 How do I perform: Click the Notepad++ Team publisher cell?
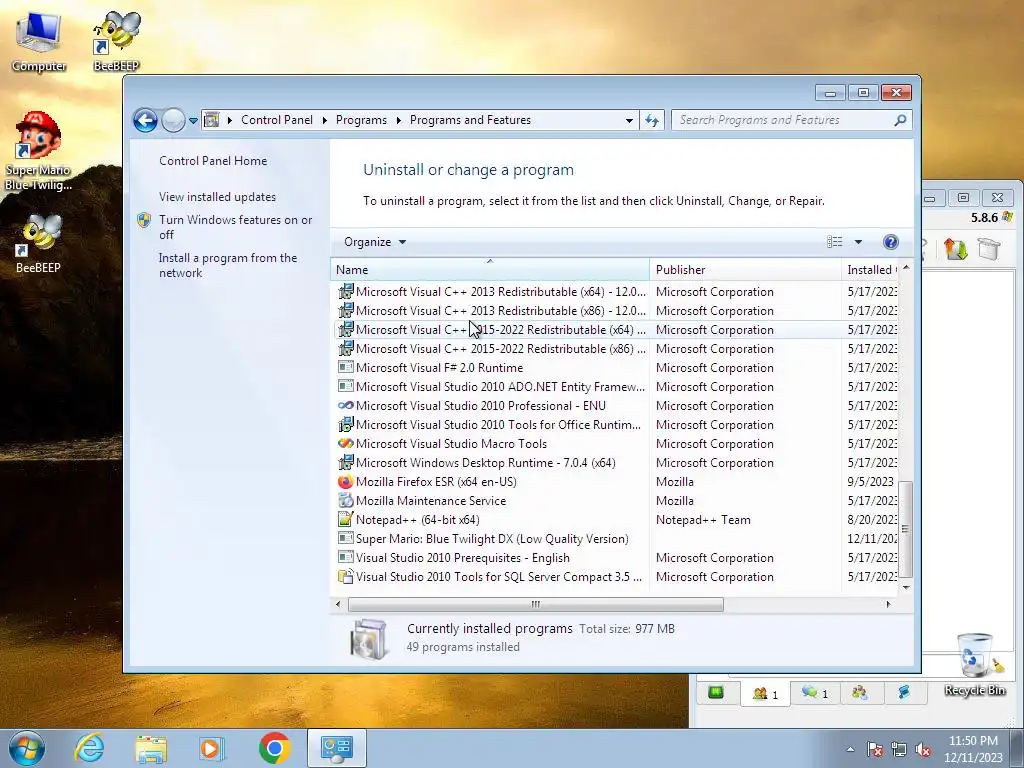pyautogui.click(x=703, y=520)
